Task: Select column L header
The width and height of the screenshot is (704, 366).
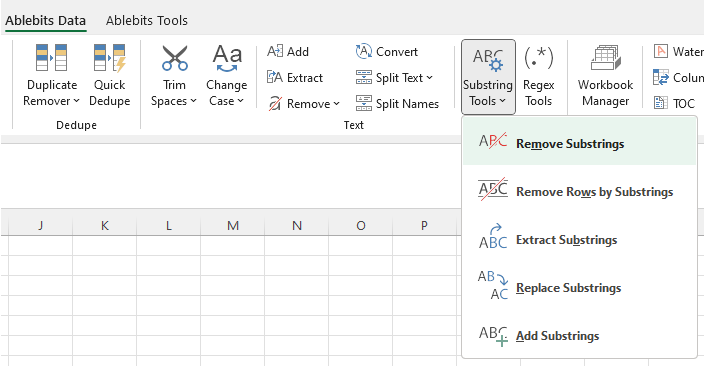Action: point(168,225)
